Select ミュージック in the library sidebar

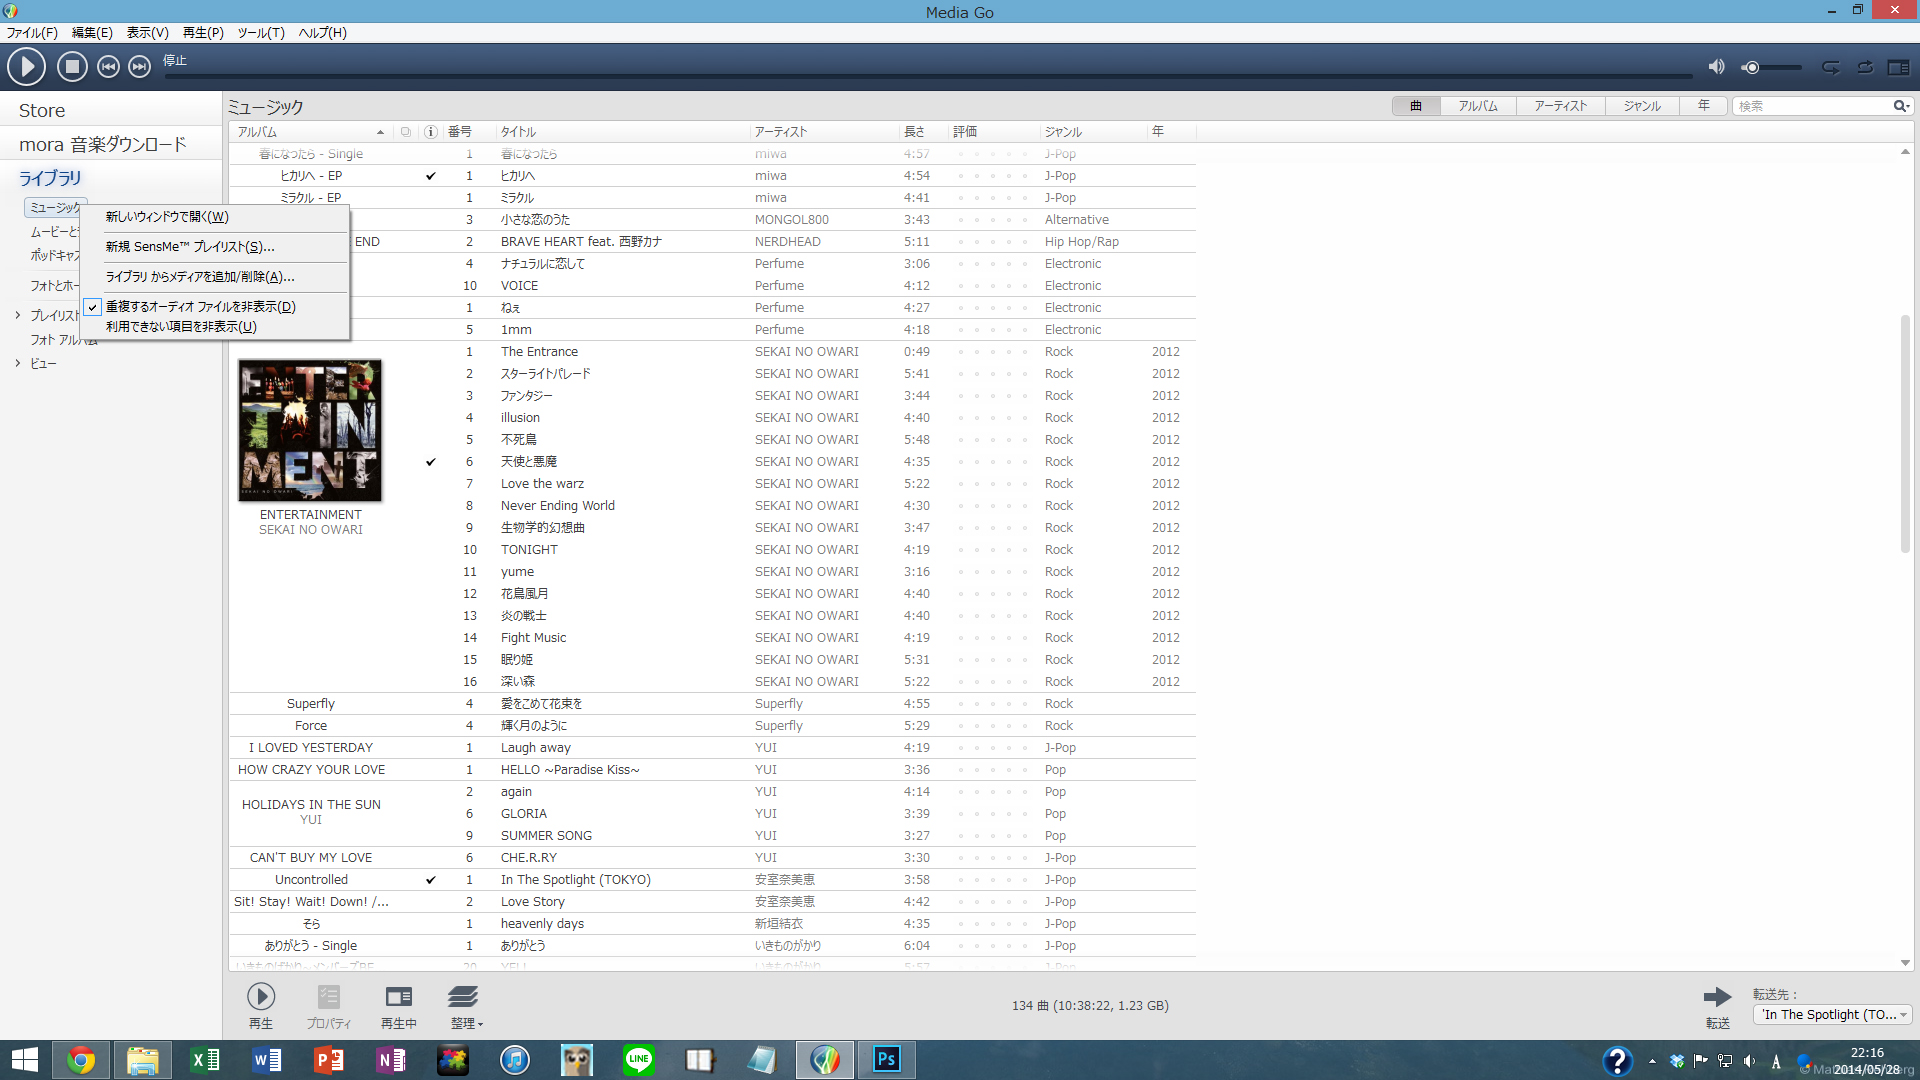click(55, 207)
